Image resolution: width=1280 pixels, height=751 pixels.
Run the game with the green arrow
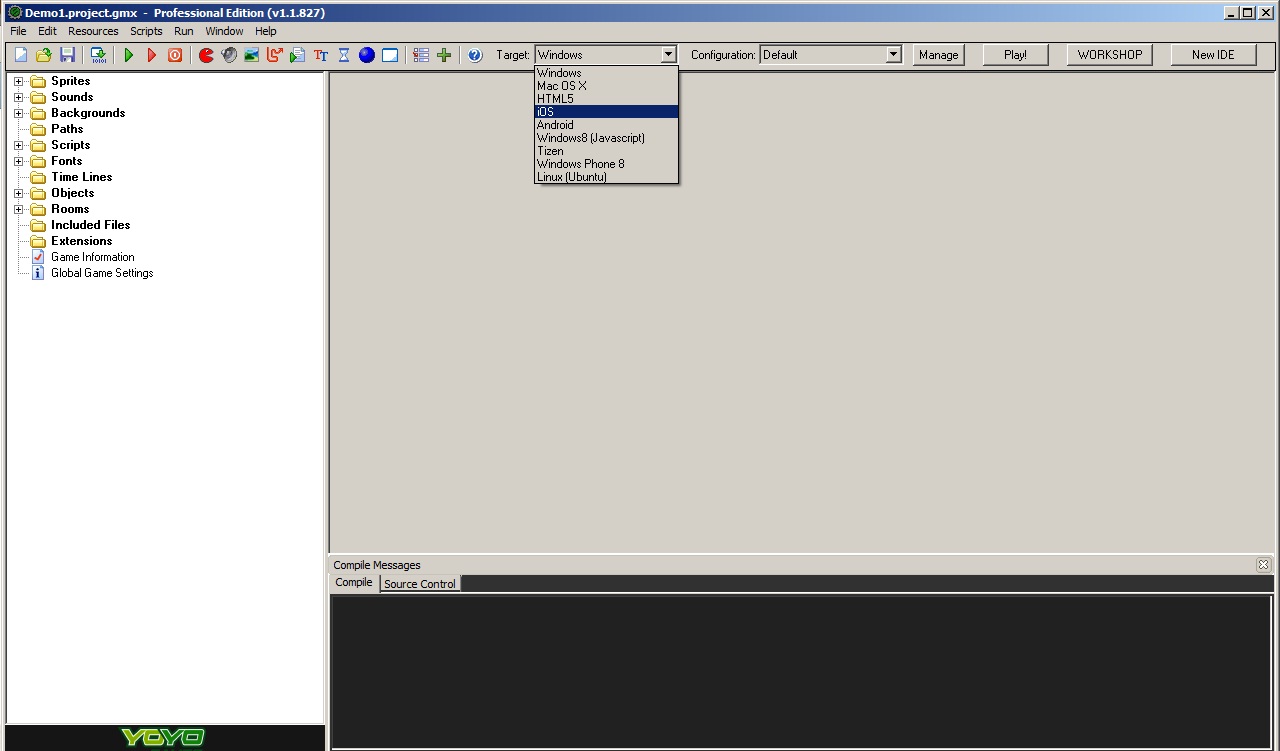click(x=129, y=55)
